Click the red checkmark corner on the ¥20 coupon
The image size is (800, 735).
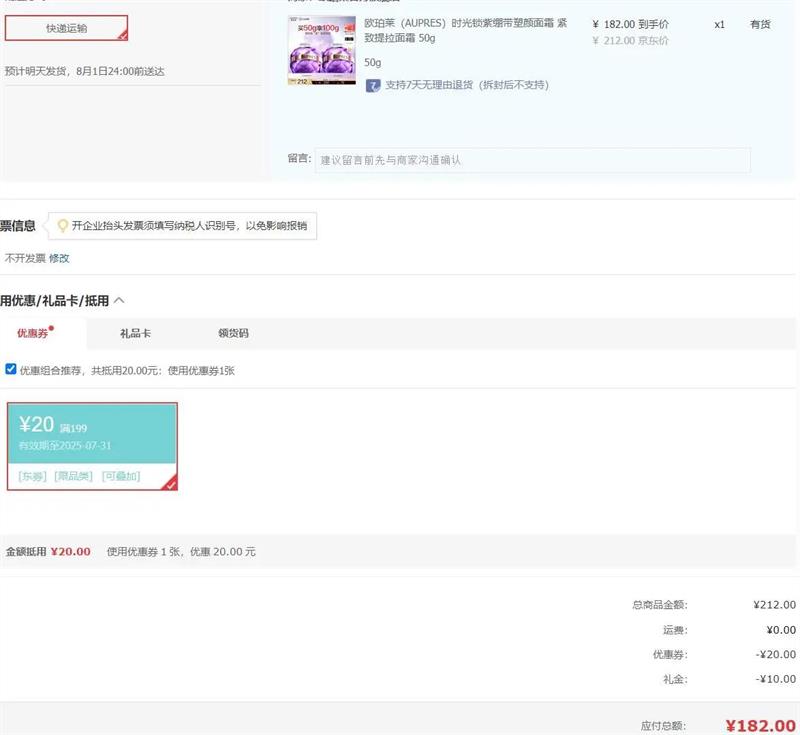coord(170,484)
